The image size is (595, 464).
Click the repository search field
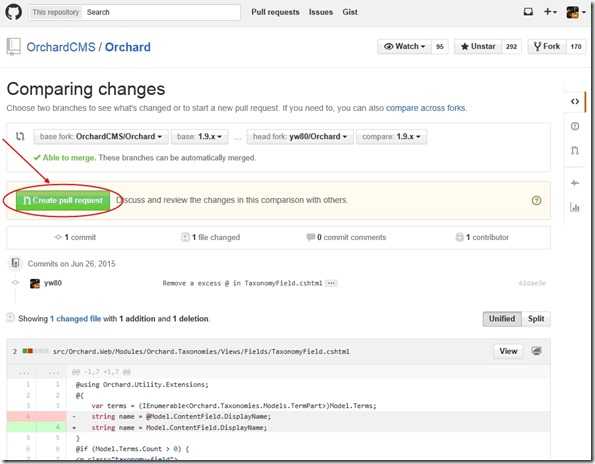pos(161,12)
